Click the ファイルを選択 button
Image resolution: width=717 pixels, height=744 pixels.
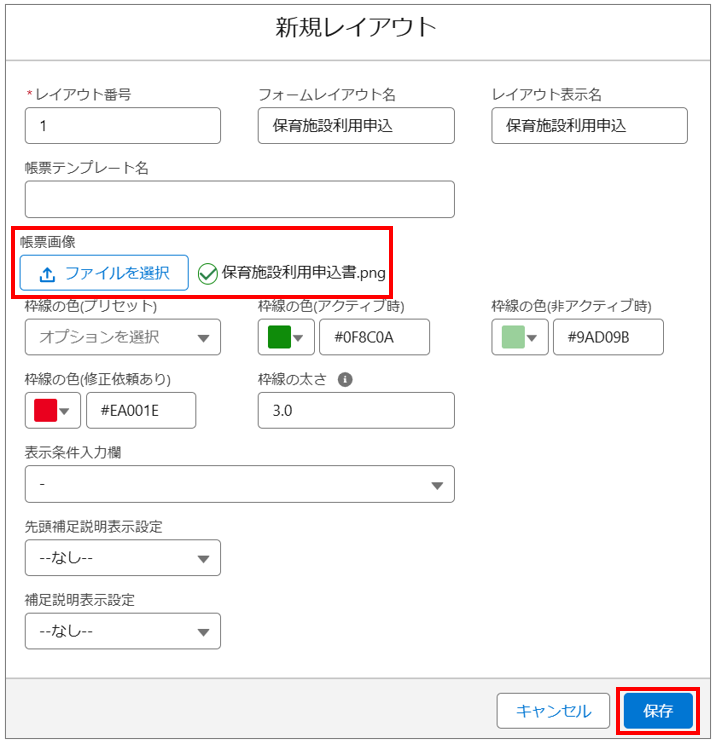click(x=104, y=273)
